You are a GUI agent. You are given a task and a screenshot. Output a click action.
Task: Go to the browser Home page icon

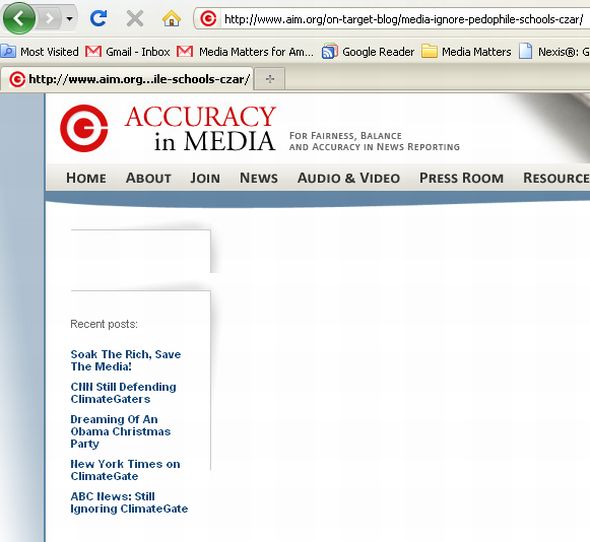coord(171,18)
